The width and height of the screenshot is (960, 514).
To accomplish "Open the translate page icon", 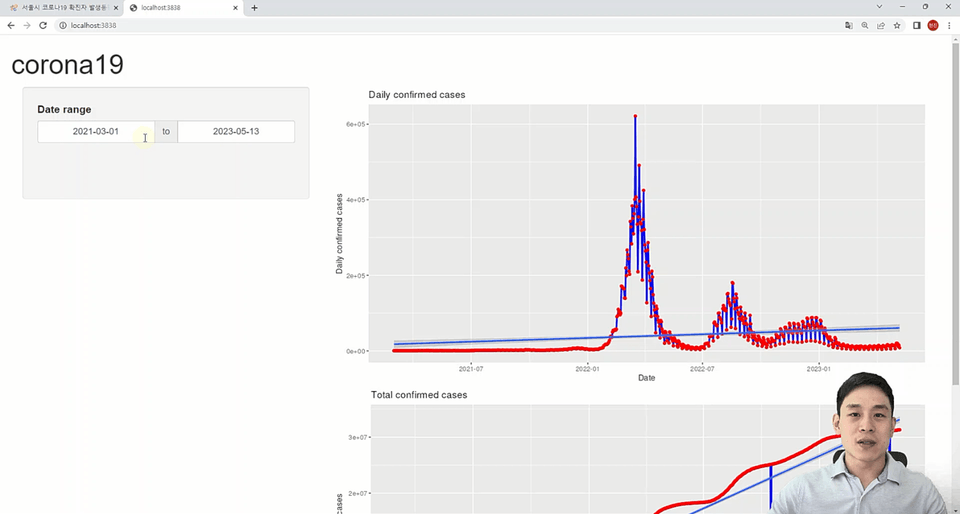I will [x=849, y=25].
